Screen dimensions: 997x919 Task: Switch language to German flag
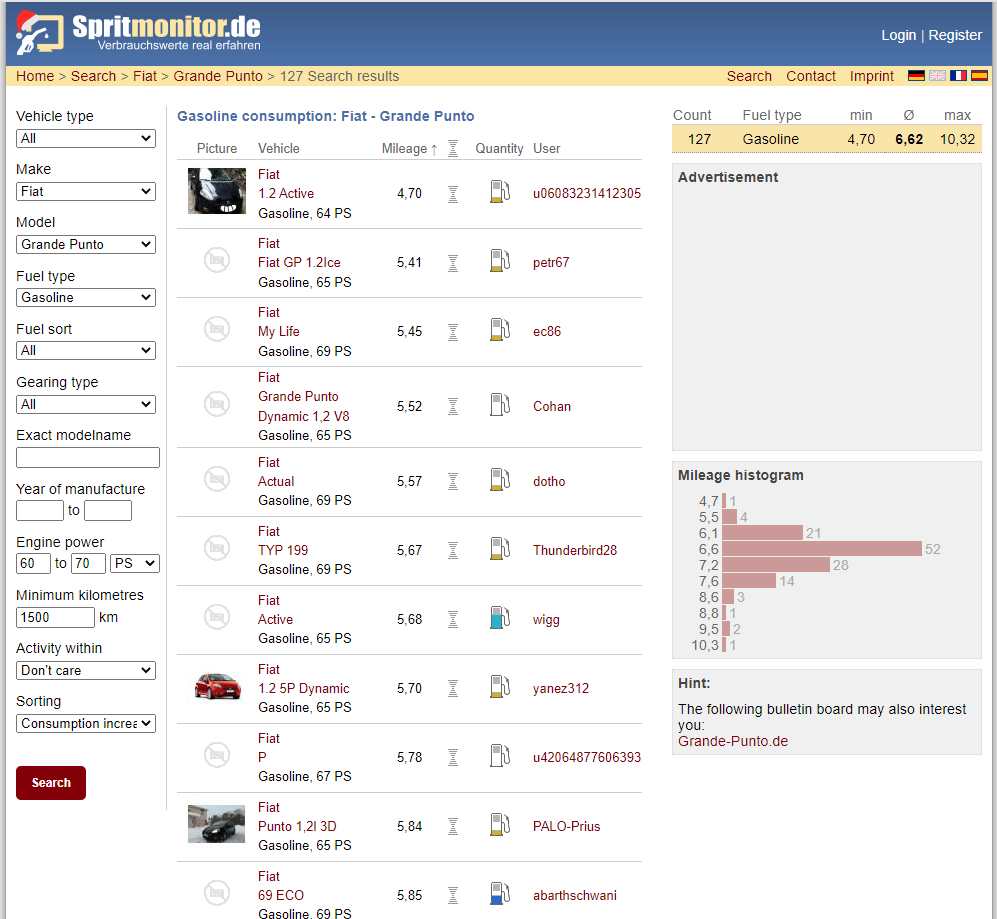pyautogui.click(x=916, y=76)
